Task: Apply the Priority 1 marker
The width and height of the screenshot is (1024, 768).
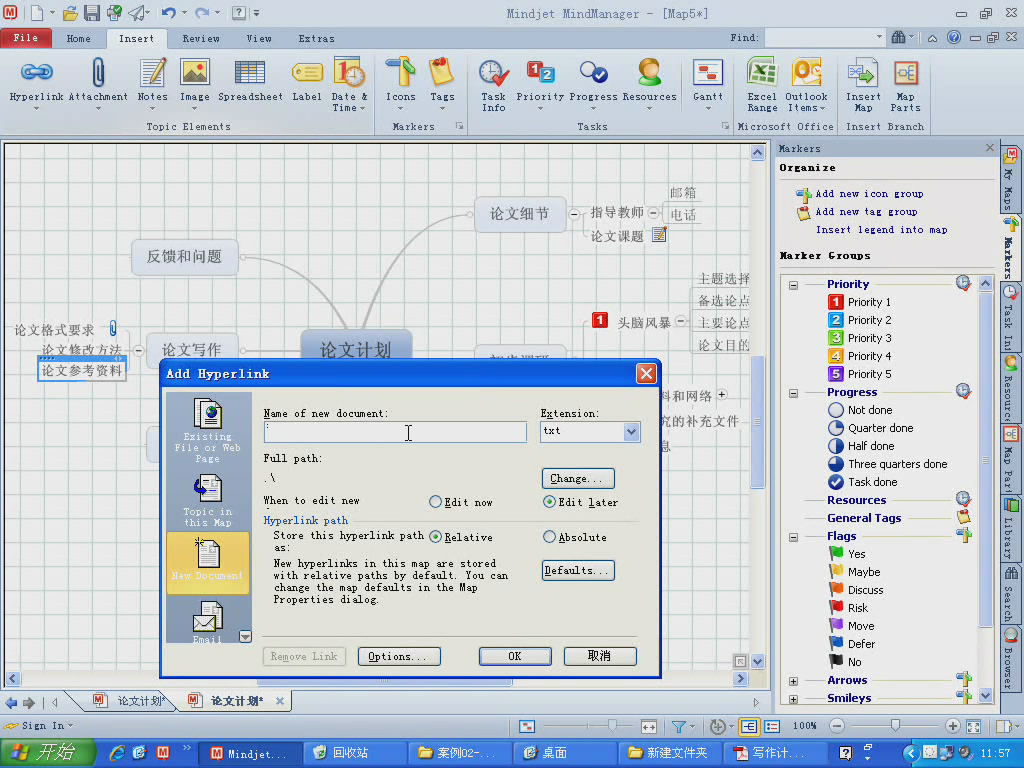Action: (x=859, y=302)
